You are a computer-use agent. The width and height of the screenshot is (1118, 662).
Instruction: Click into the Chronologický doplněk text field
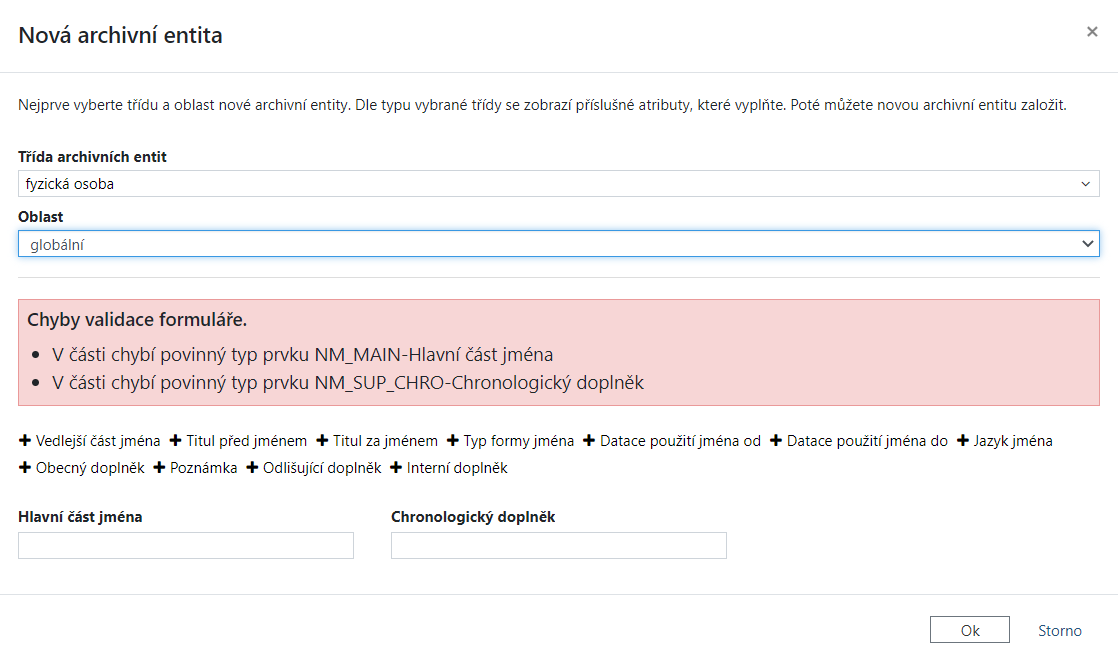coord(558,545)
